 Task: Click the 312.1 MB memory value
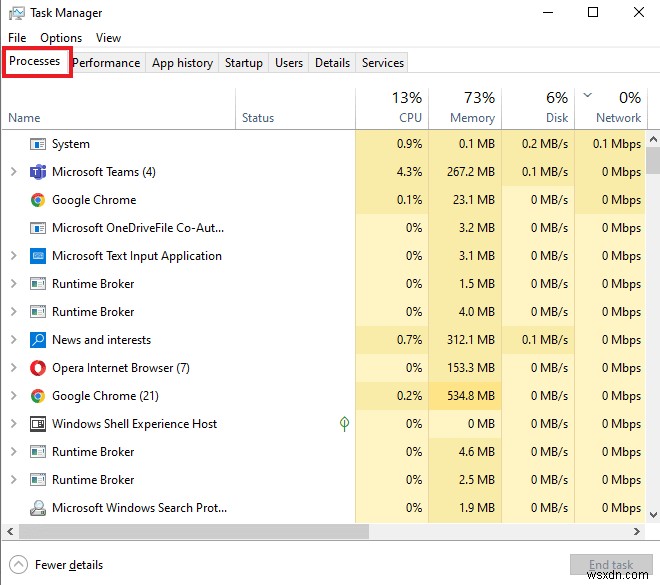pyautogui.click(x=471, y=340)
